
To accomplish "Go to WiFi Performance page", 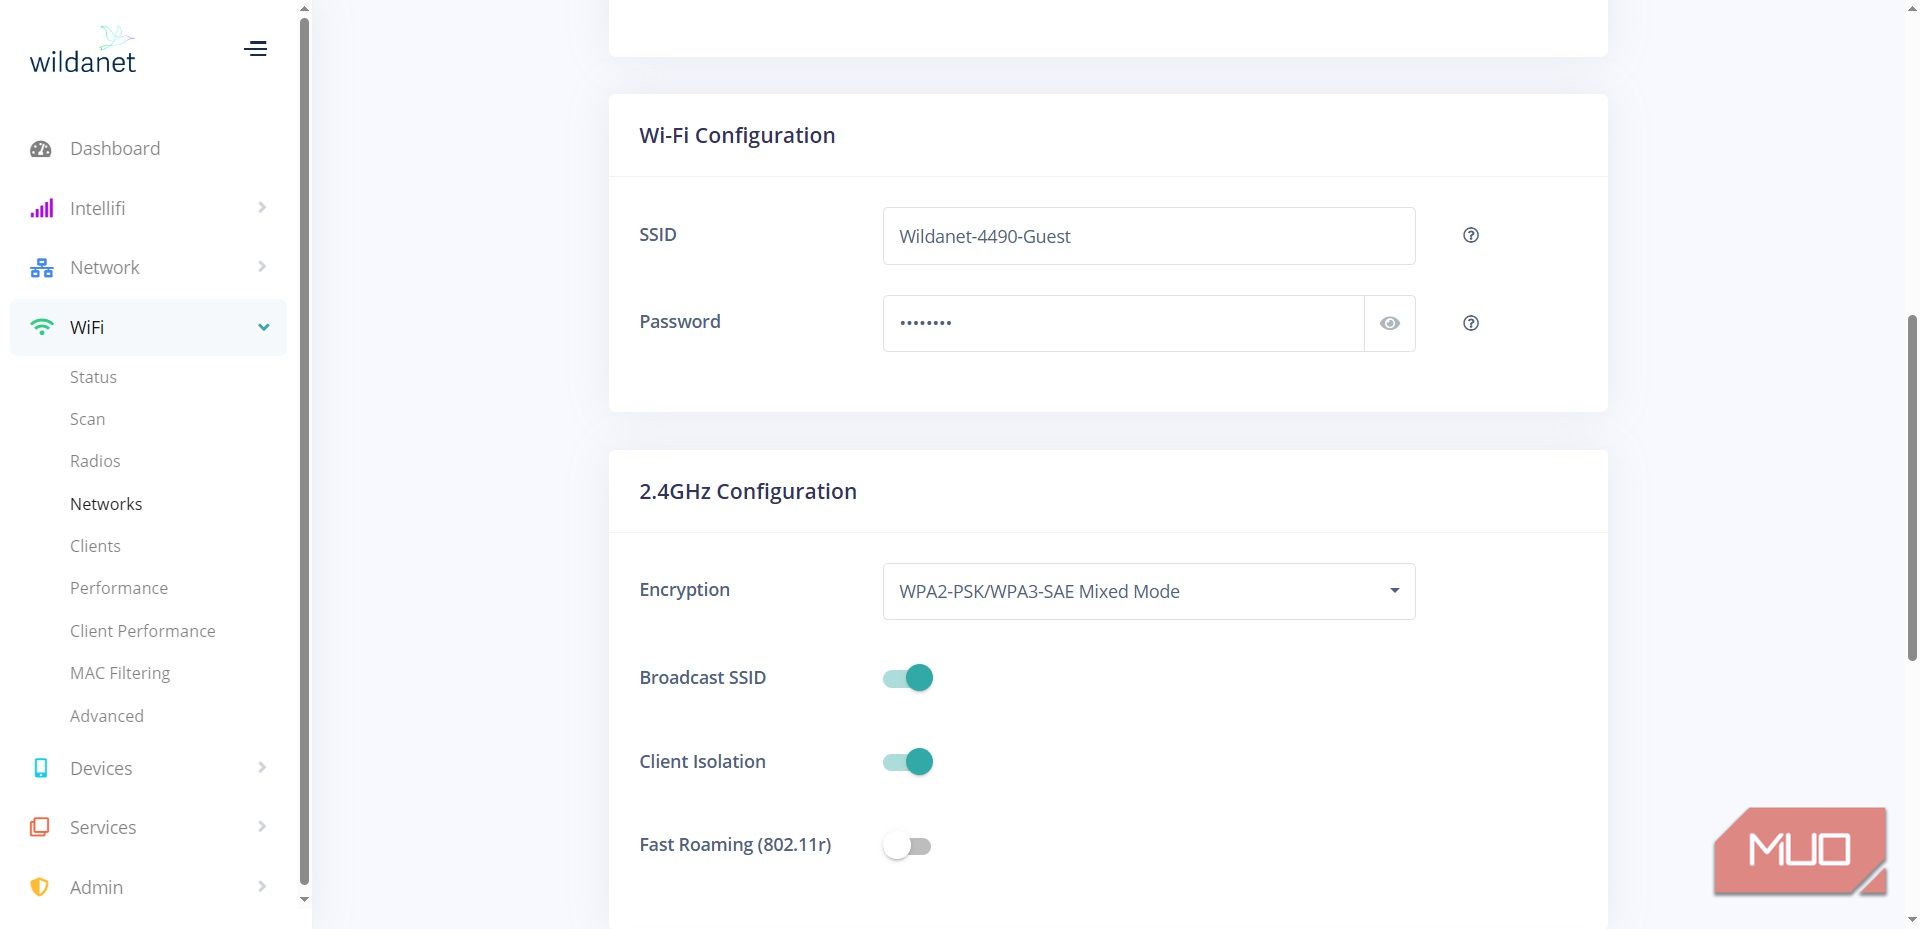I will click(x=119, y=588).
